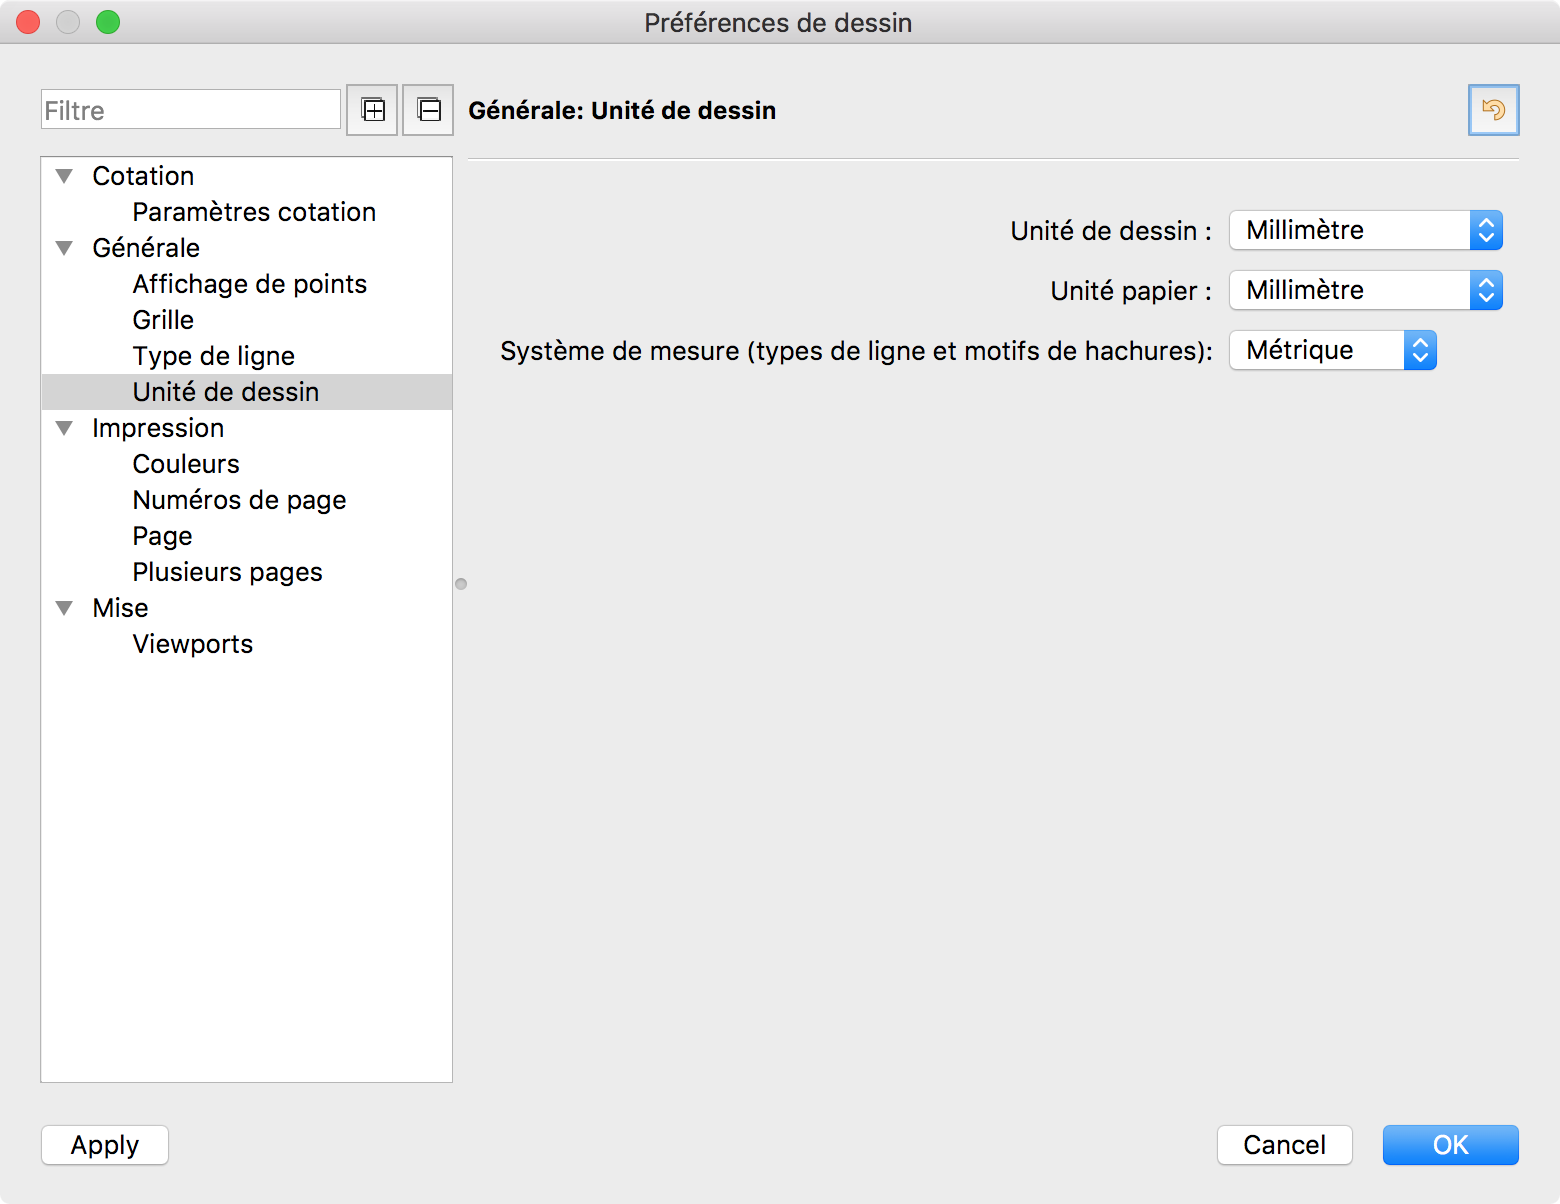This screenshot has width=1560, height=1204.
Task: Click the restore defaults arrow icon
Action: click(1493, 110)
